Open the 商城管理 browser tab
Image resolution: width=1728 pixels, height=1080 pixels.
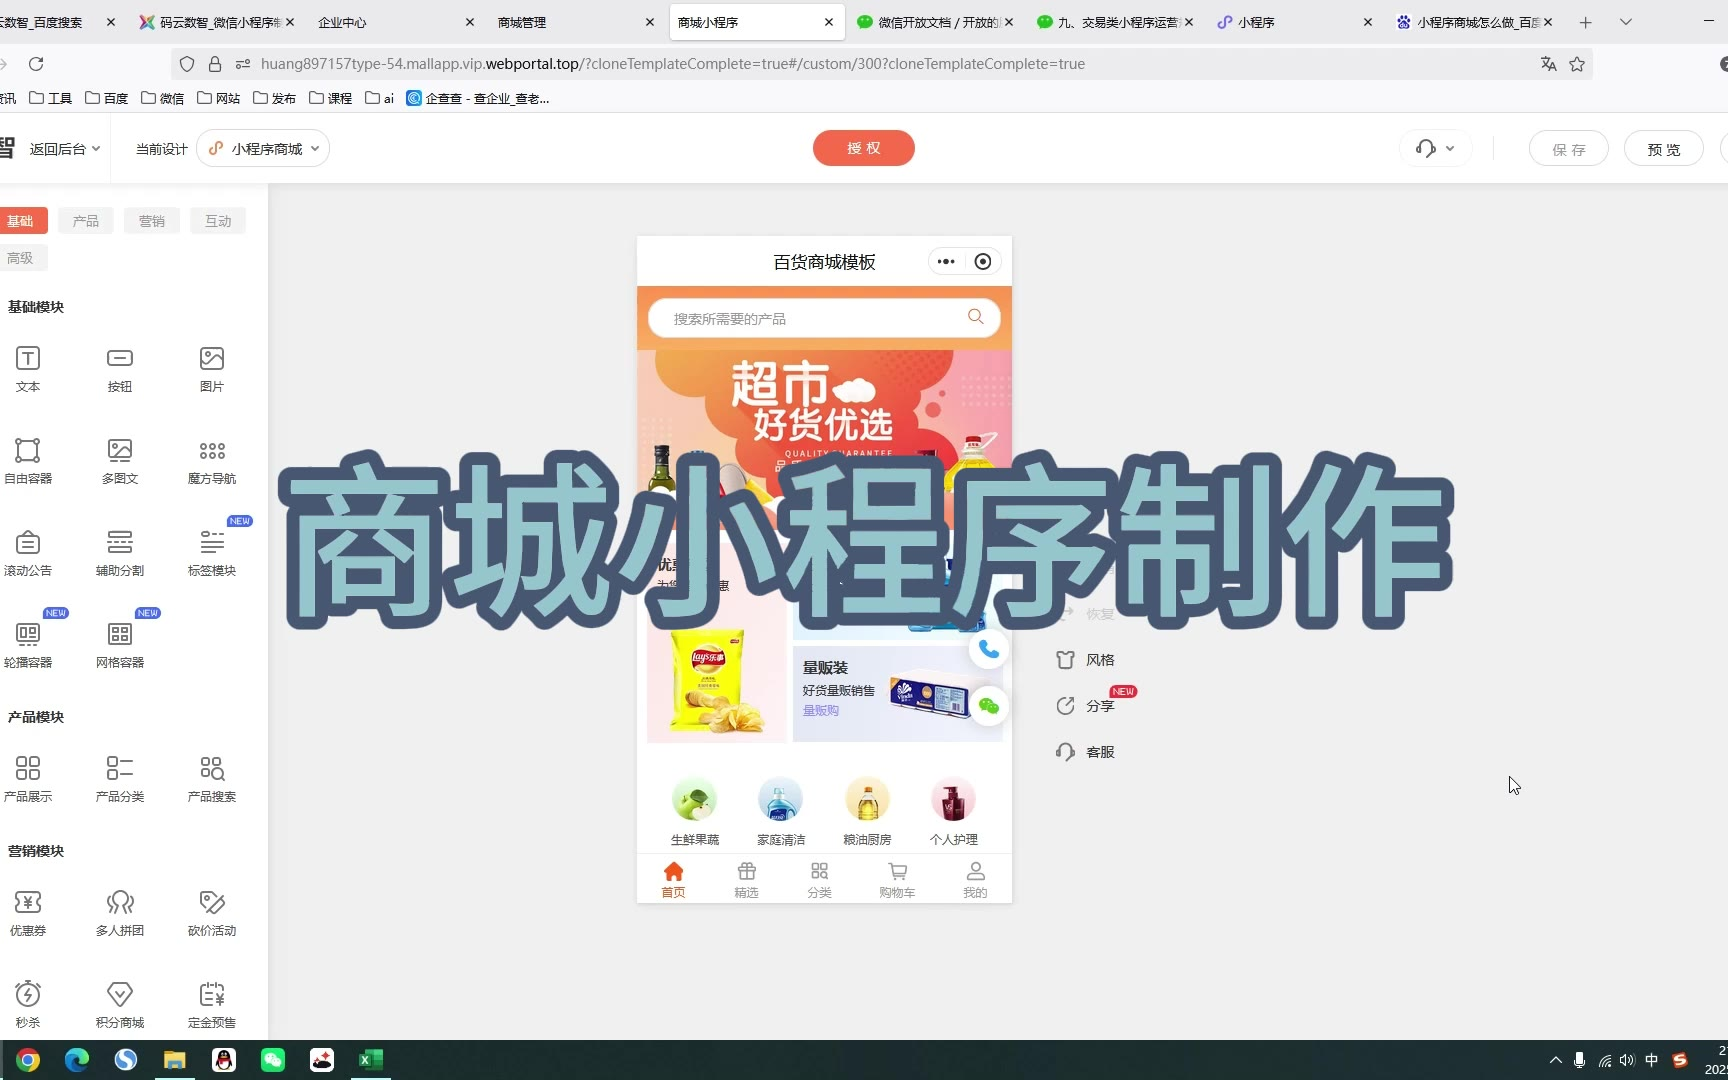point(577,22)
